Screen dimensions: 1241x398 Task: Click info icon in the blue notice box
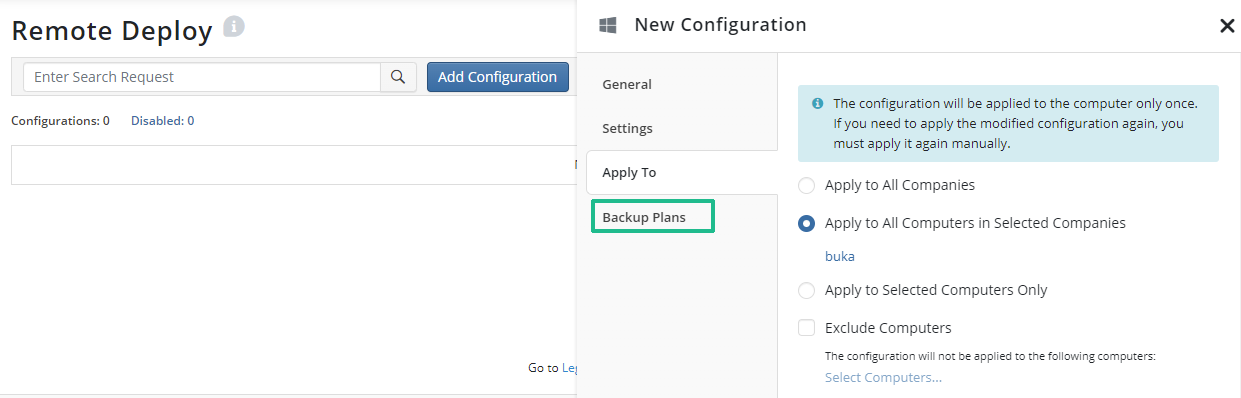pyautogui.click(x=817, y=103)
